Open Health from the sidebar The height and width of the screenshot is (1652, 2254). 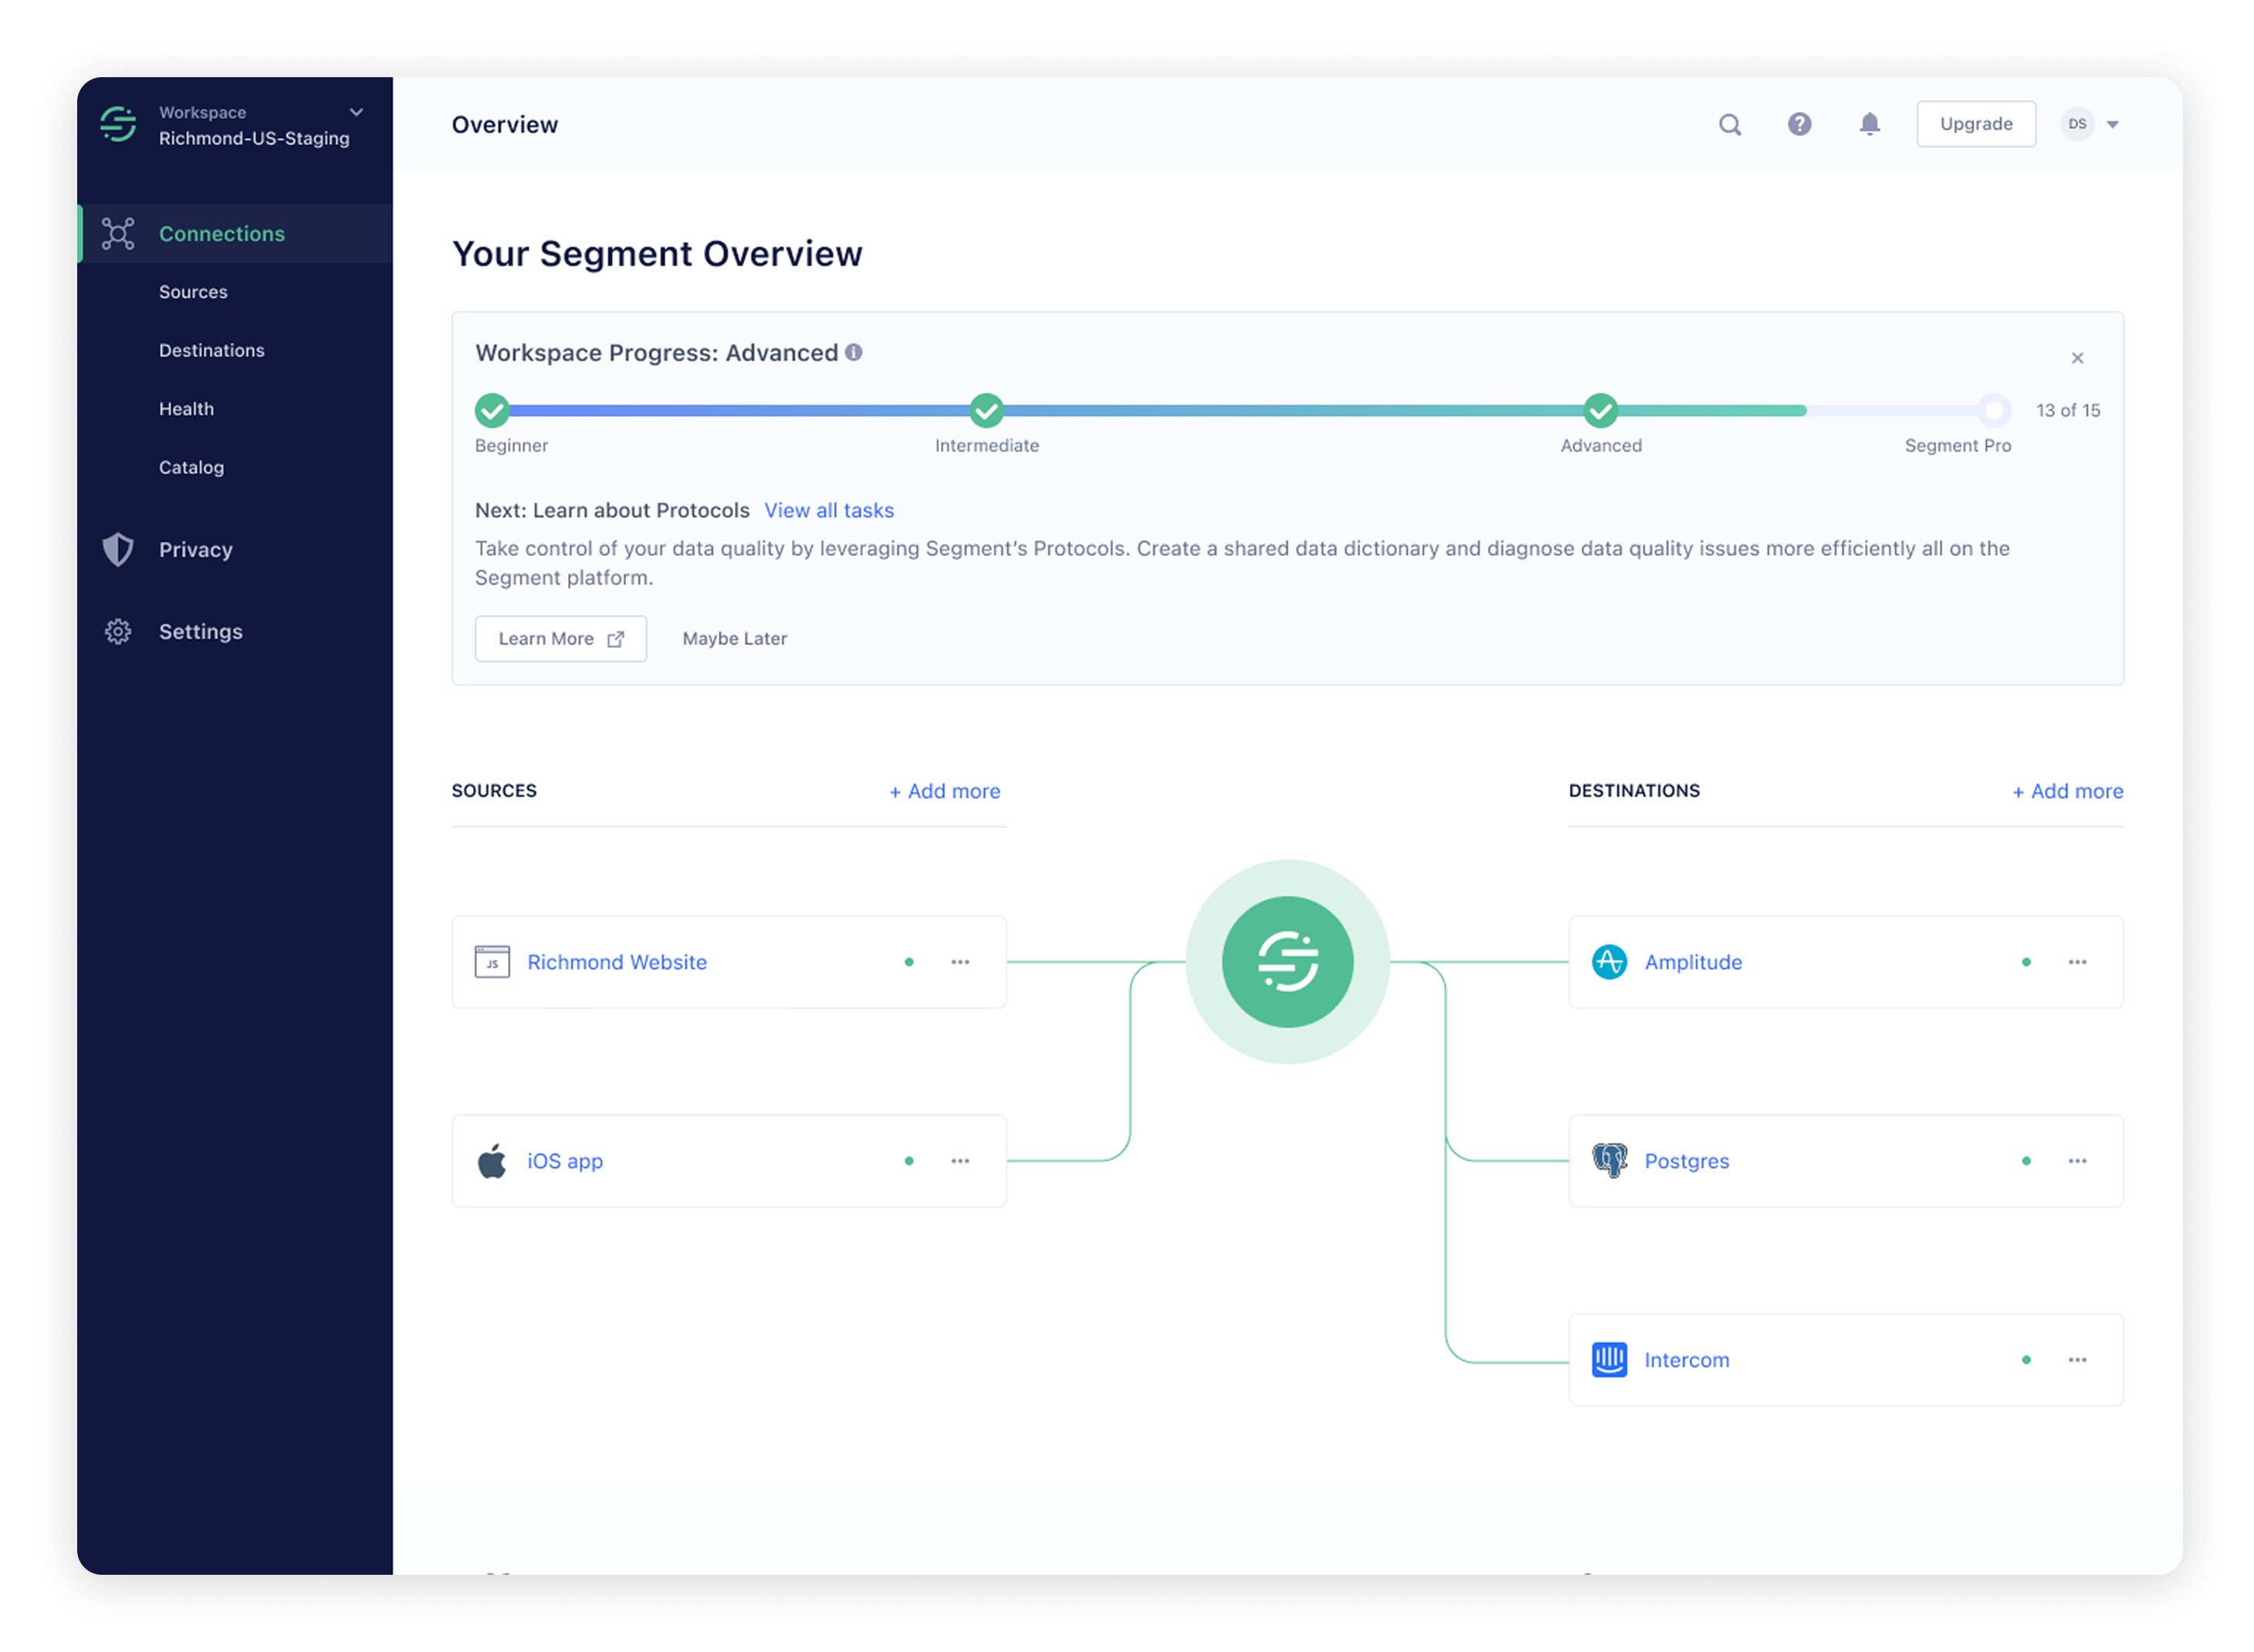(186, 408)
